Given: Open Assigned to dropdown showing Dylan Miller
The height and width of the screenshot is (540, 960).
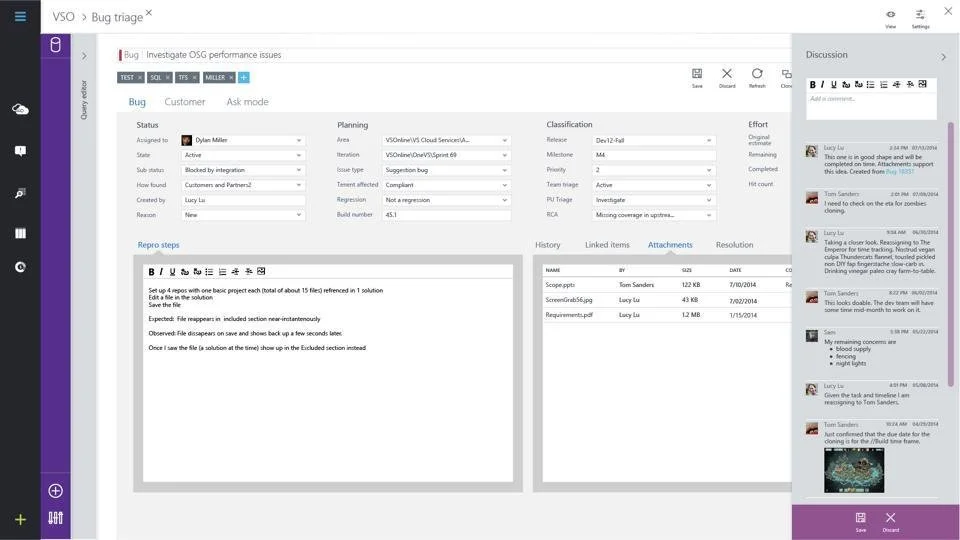Looking at the screenshot, I should tap(242, 140).
